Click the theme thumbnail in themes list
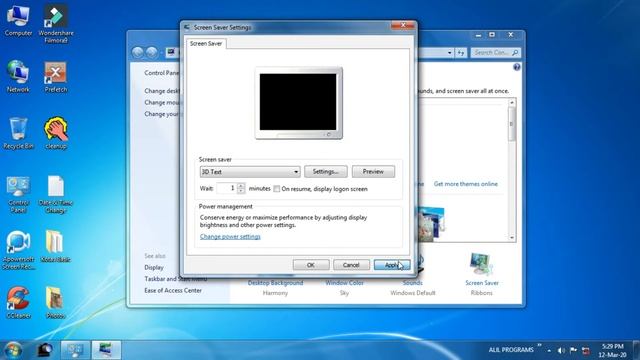The width and height of the screenshot is (640, 360). [x=431, y=224]
